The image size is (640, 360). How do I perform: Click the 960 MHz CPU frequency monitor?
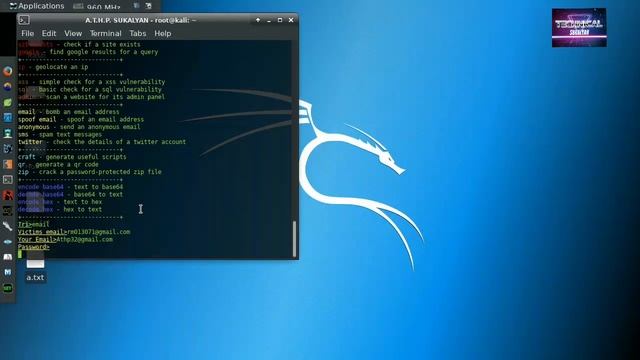(97, 7)
